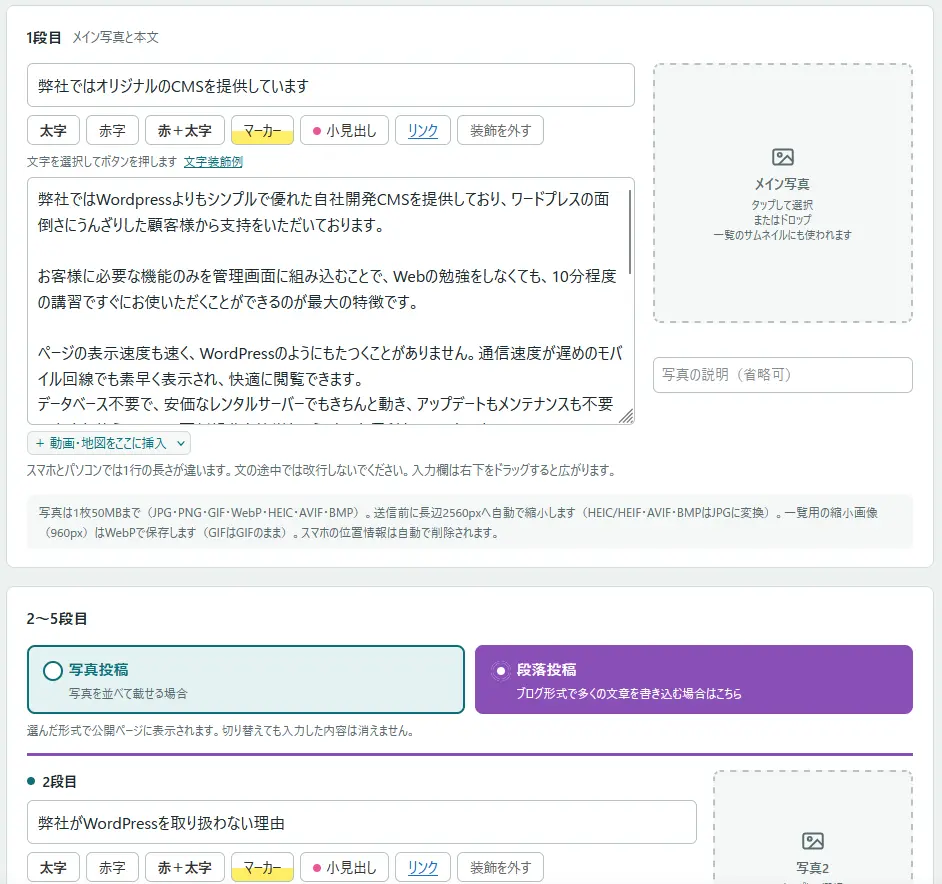Click the textarea resize handle corner
This screenshot has height=884, width=942.
click(627, 416)
